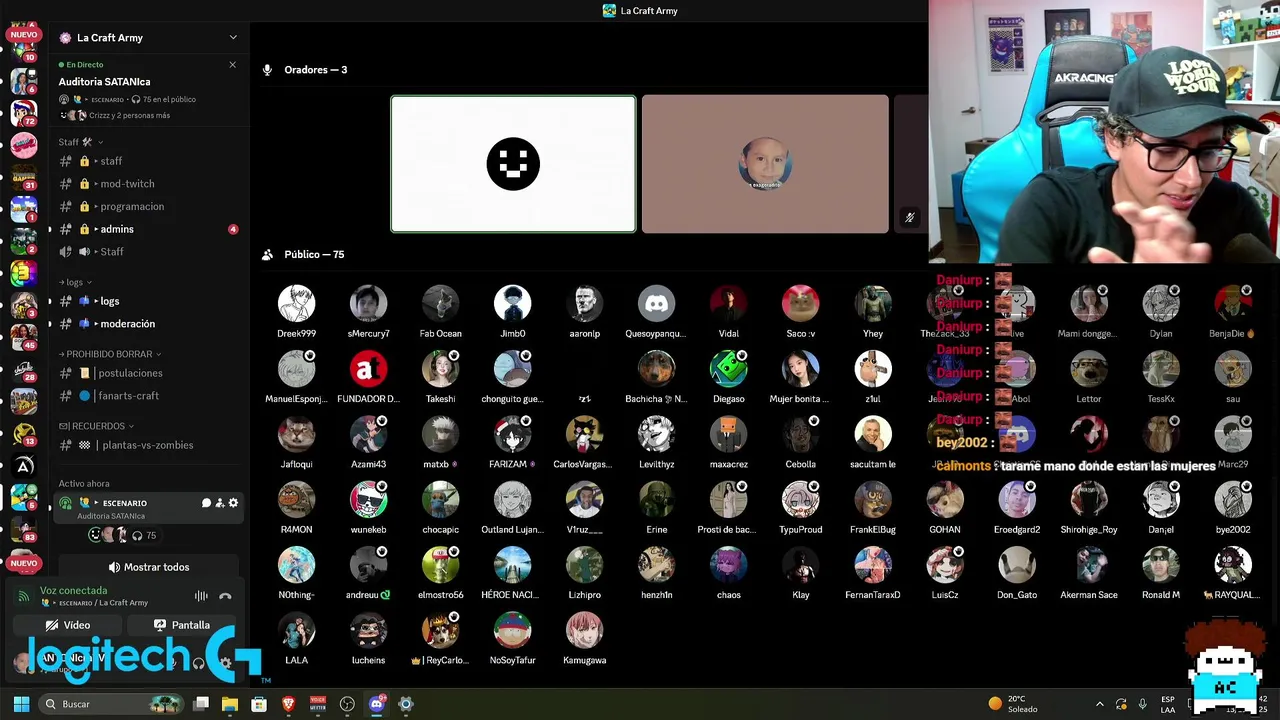Select the first speaker tile with smiley
This screenshot has width=1280, height=720.
coord(513,164)
